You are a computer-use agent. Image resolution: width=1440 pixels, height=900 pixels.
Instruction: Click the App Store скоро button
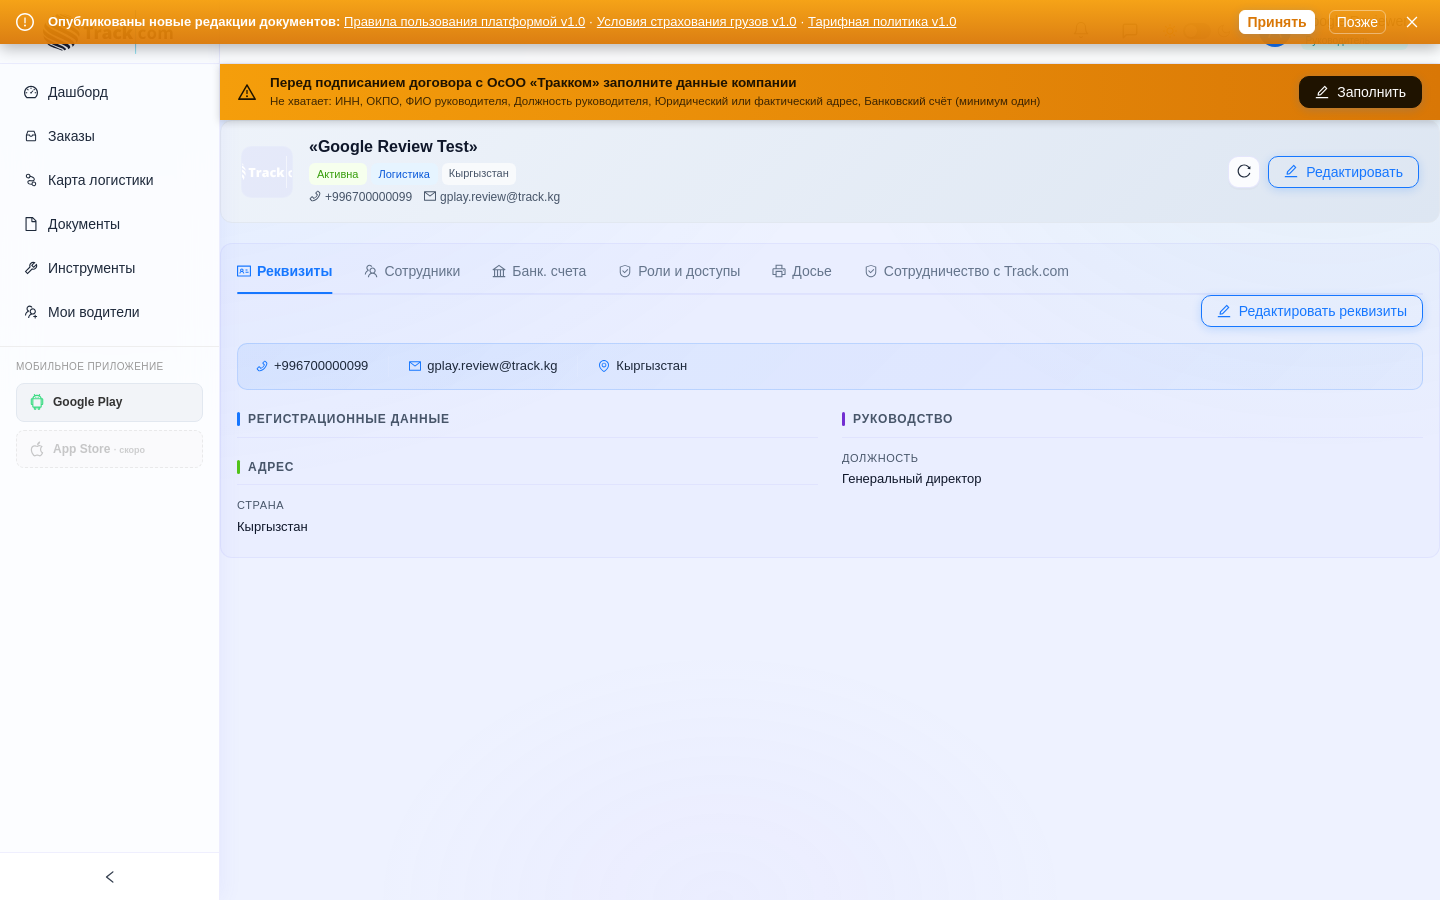point(109,449)
